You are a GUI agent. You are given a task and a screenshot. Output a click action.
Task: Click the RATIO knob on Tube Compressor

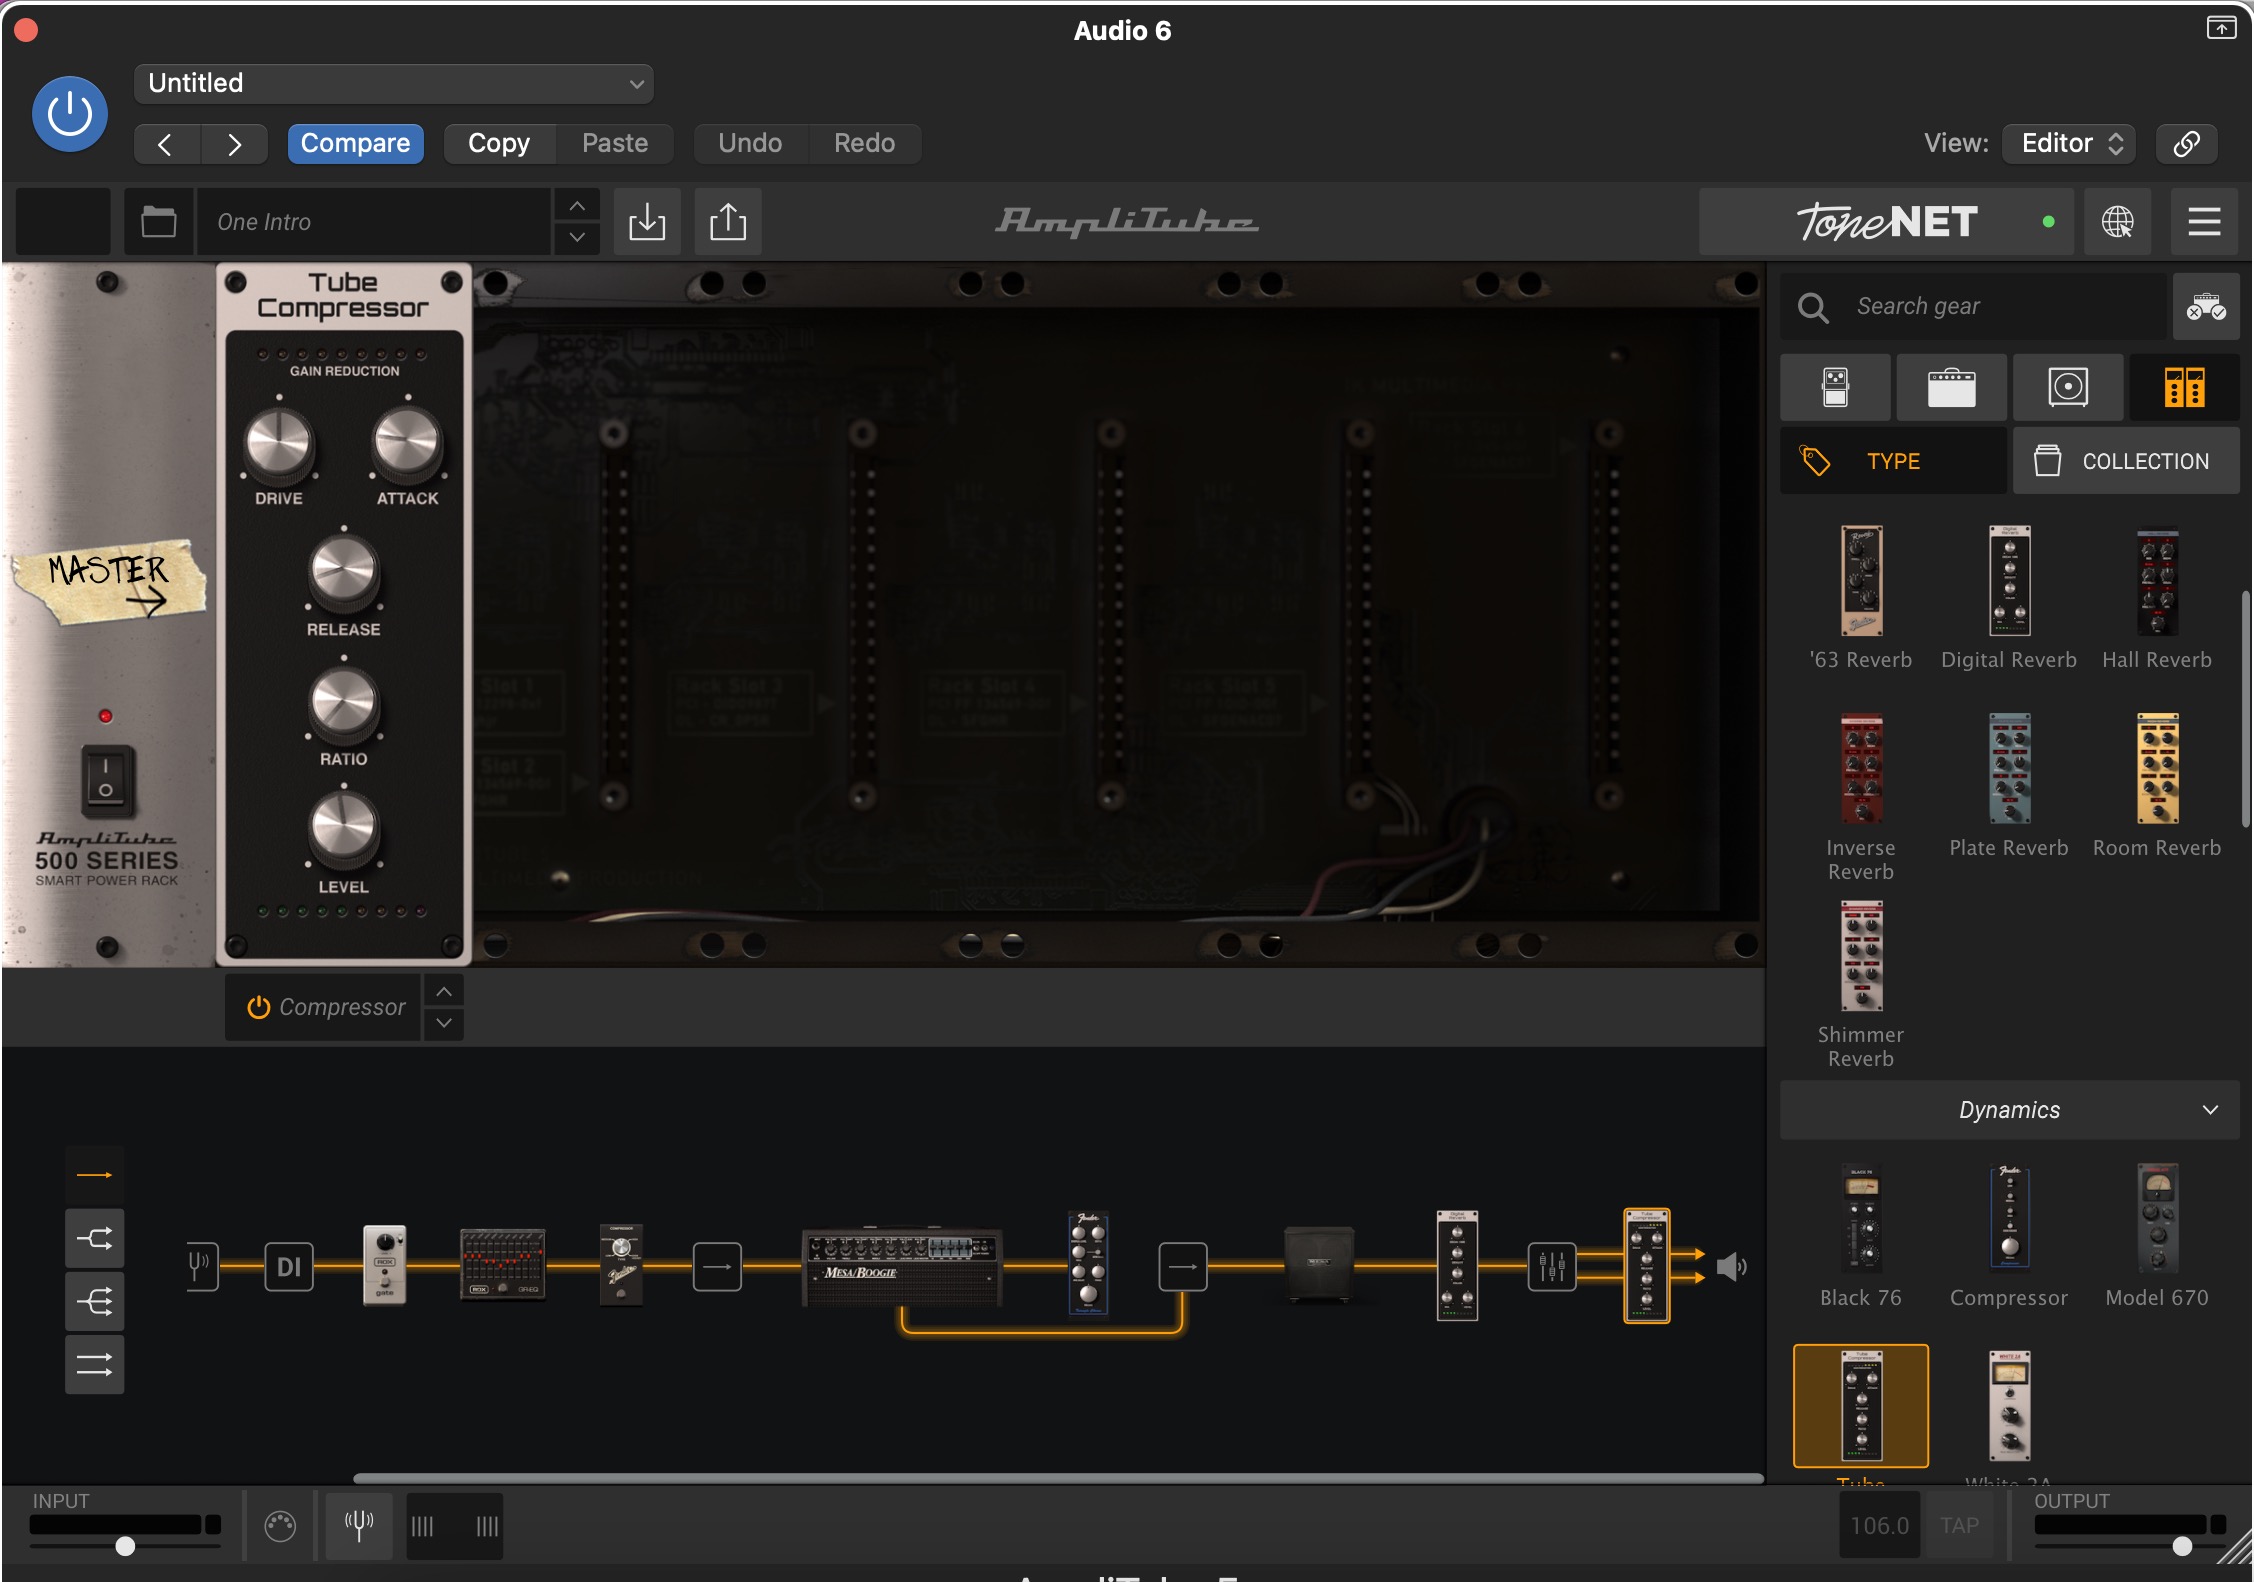click(x=343, y=703)
